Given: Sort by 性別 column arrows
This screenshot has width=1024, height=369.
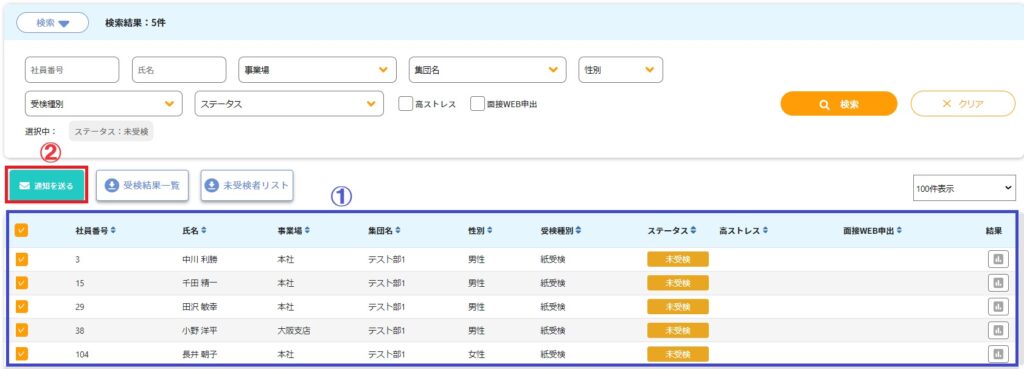Looking at the screenshot, I should click(x=490, y=231).
